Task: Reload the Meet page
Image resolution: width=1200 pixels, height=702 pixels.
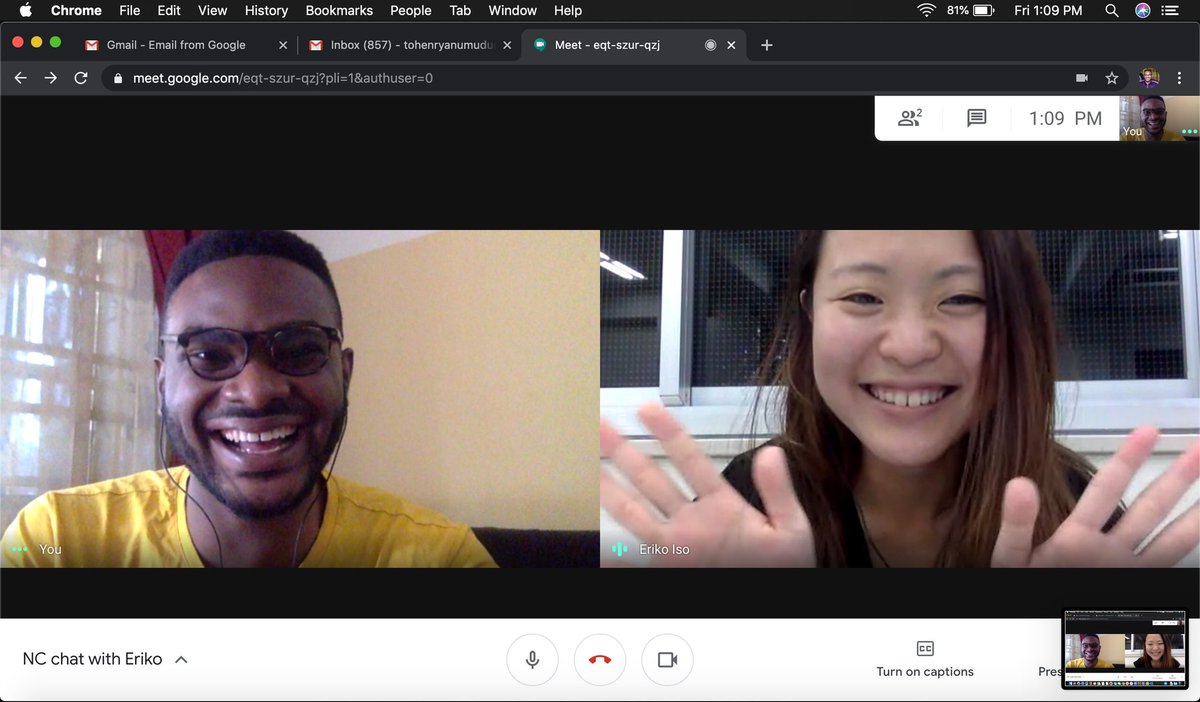Action: click(81, 78)
